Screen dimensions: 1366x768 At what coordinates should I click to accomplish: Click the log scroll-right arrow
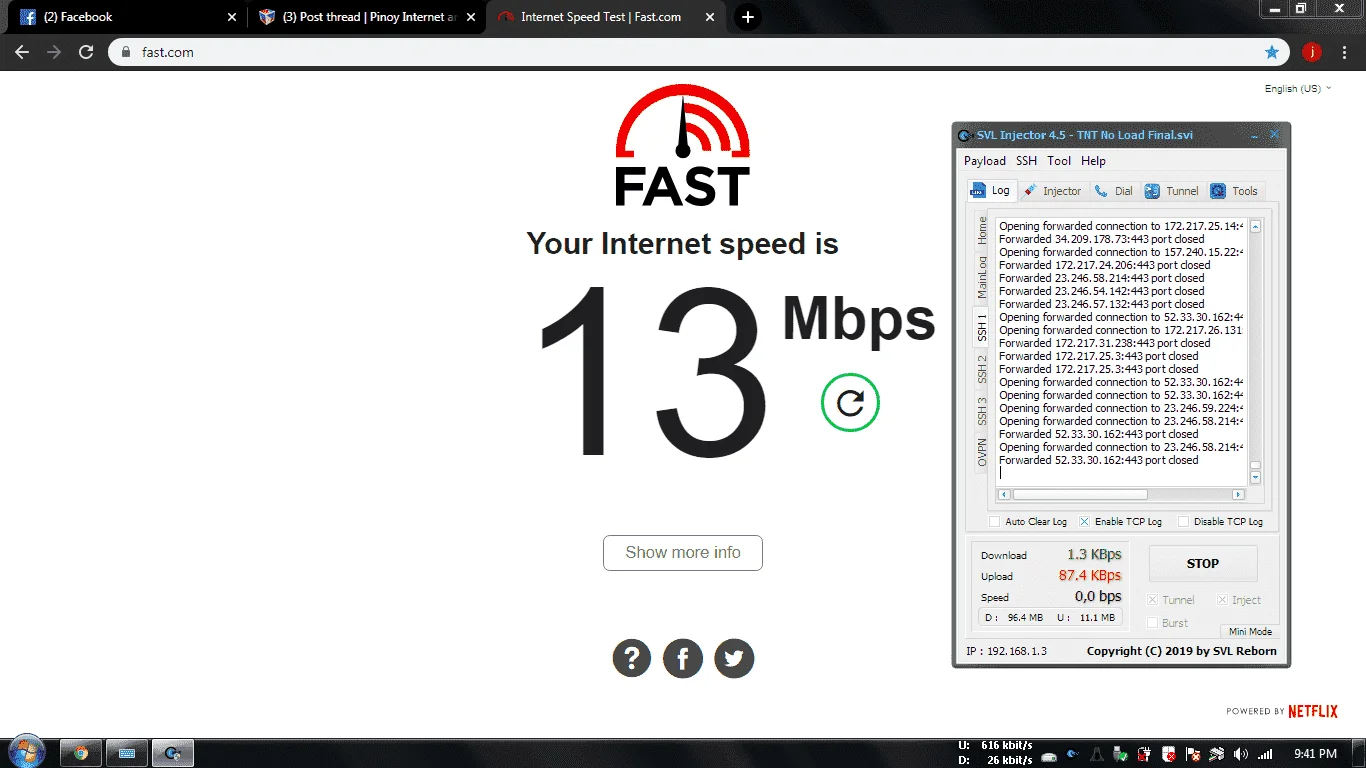tap(1238, 494)
